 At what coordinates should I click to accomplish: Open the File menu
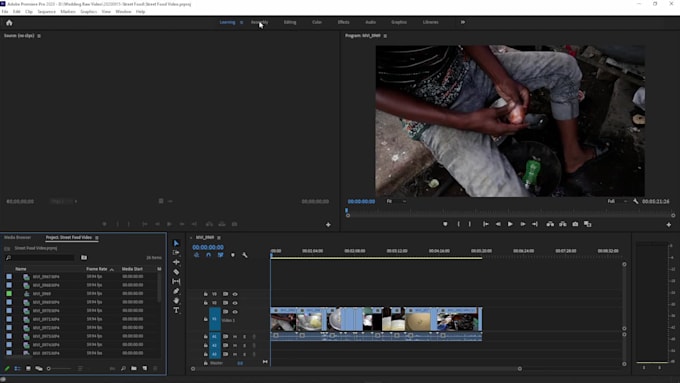coord(5,12)
